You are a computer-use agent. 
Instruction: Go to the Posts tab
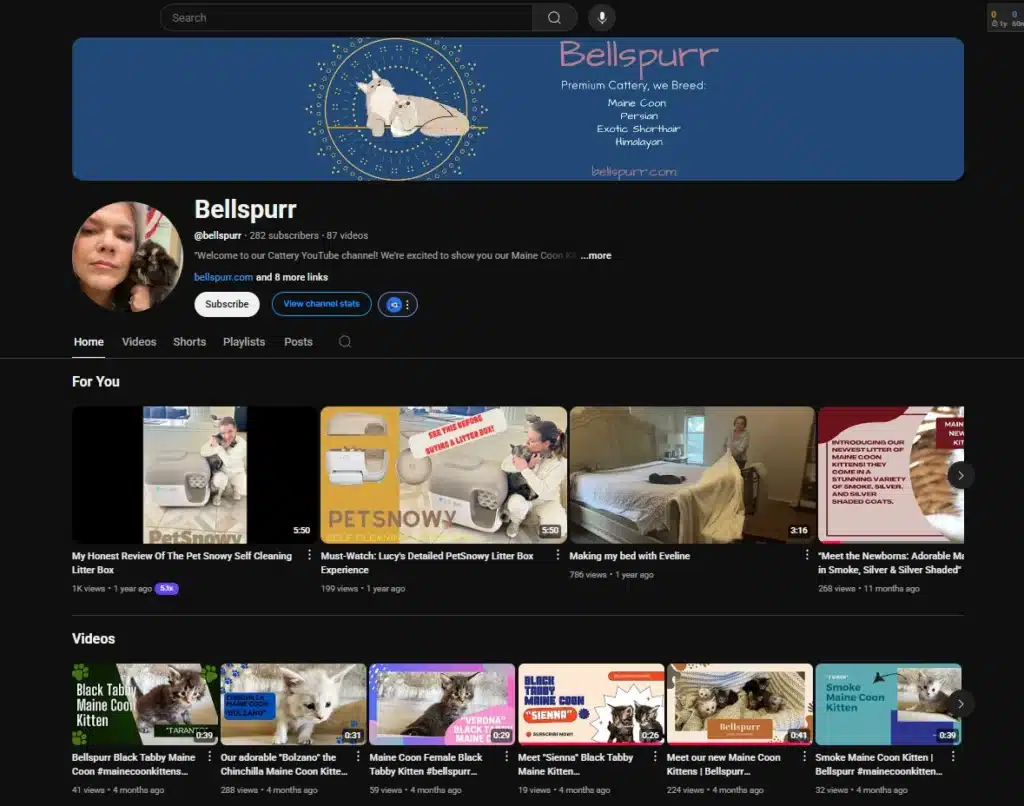coord(298,342)
